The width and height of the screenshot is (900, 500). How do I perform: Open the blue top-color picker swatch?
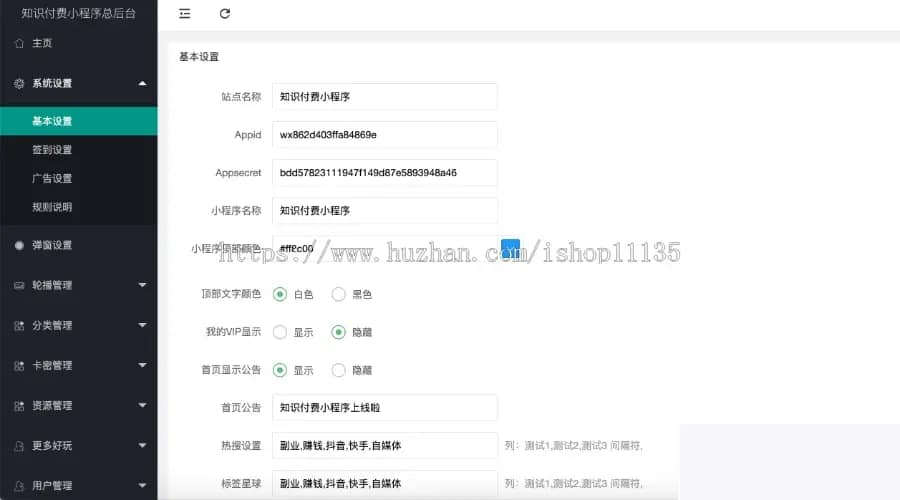510,248
